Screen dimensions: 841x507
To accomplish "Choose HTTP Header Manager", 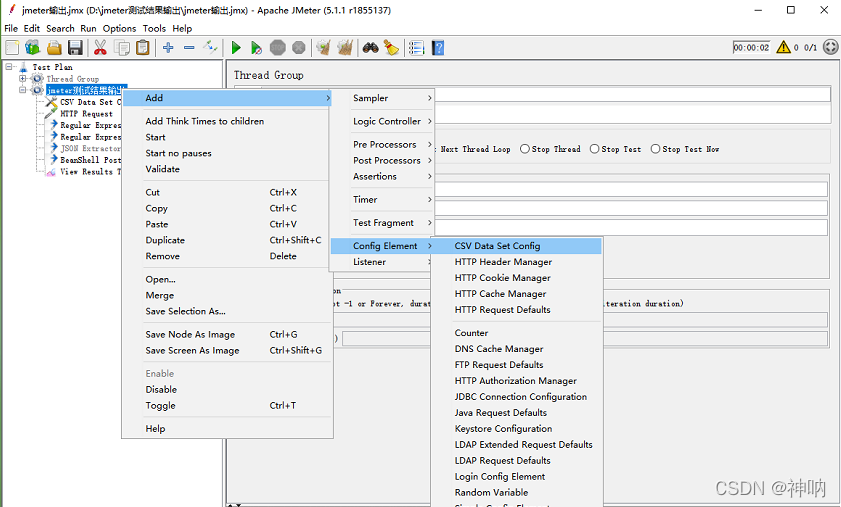I will pos(517,262).
